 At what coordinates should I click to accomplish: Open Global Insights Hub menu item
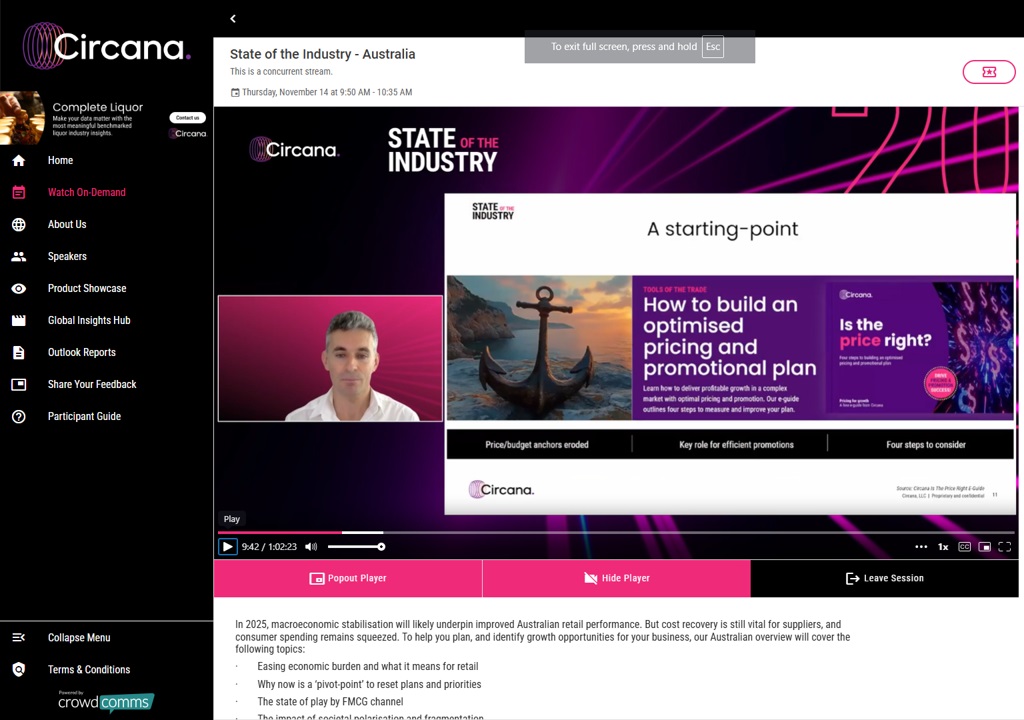pos(89,320)
